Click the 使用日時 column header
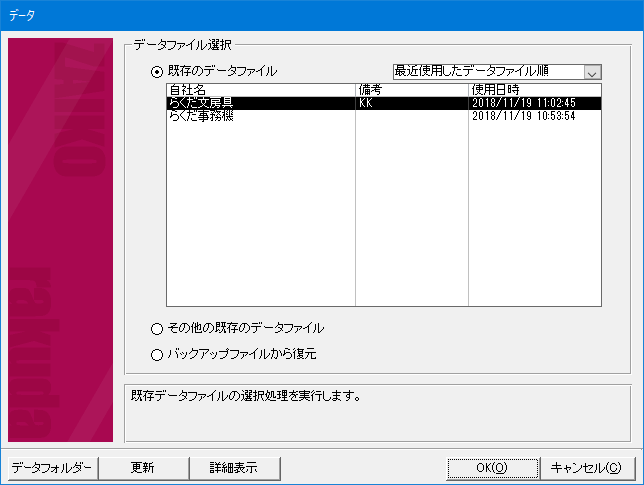Screen dimensions: 644x485 (x=534, y=90)
